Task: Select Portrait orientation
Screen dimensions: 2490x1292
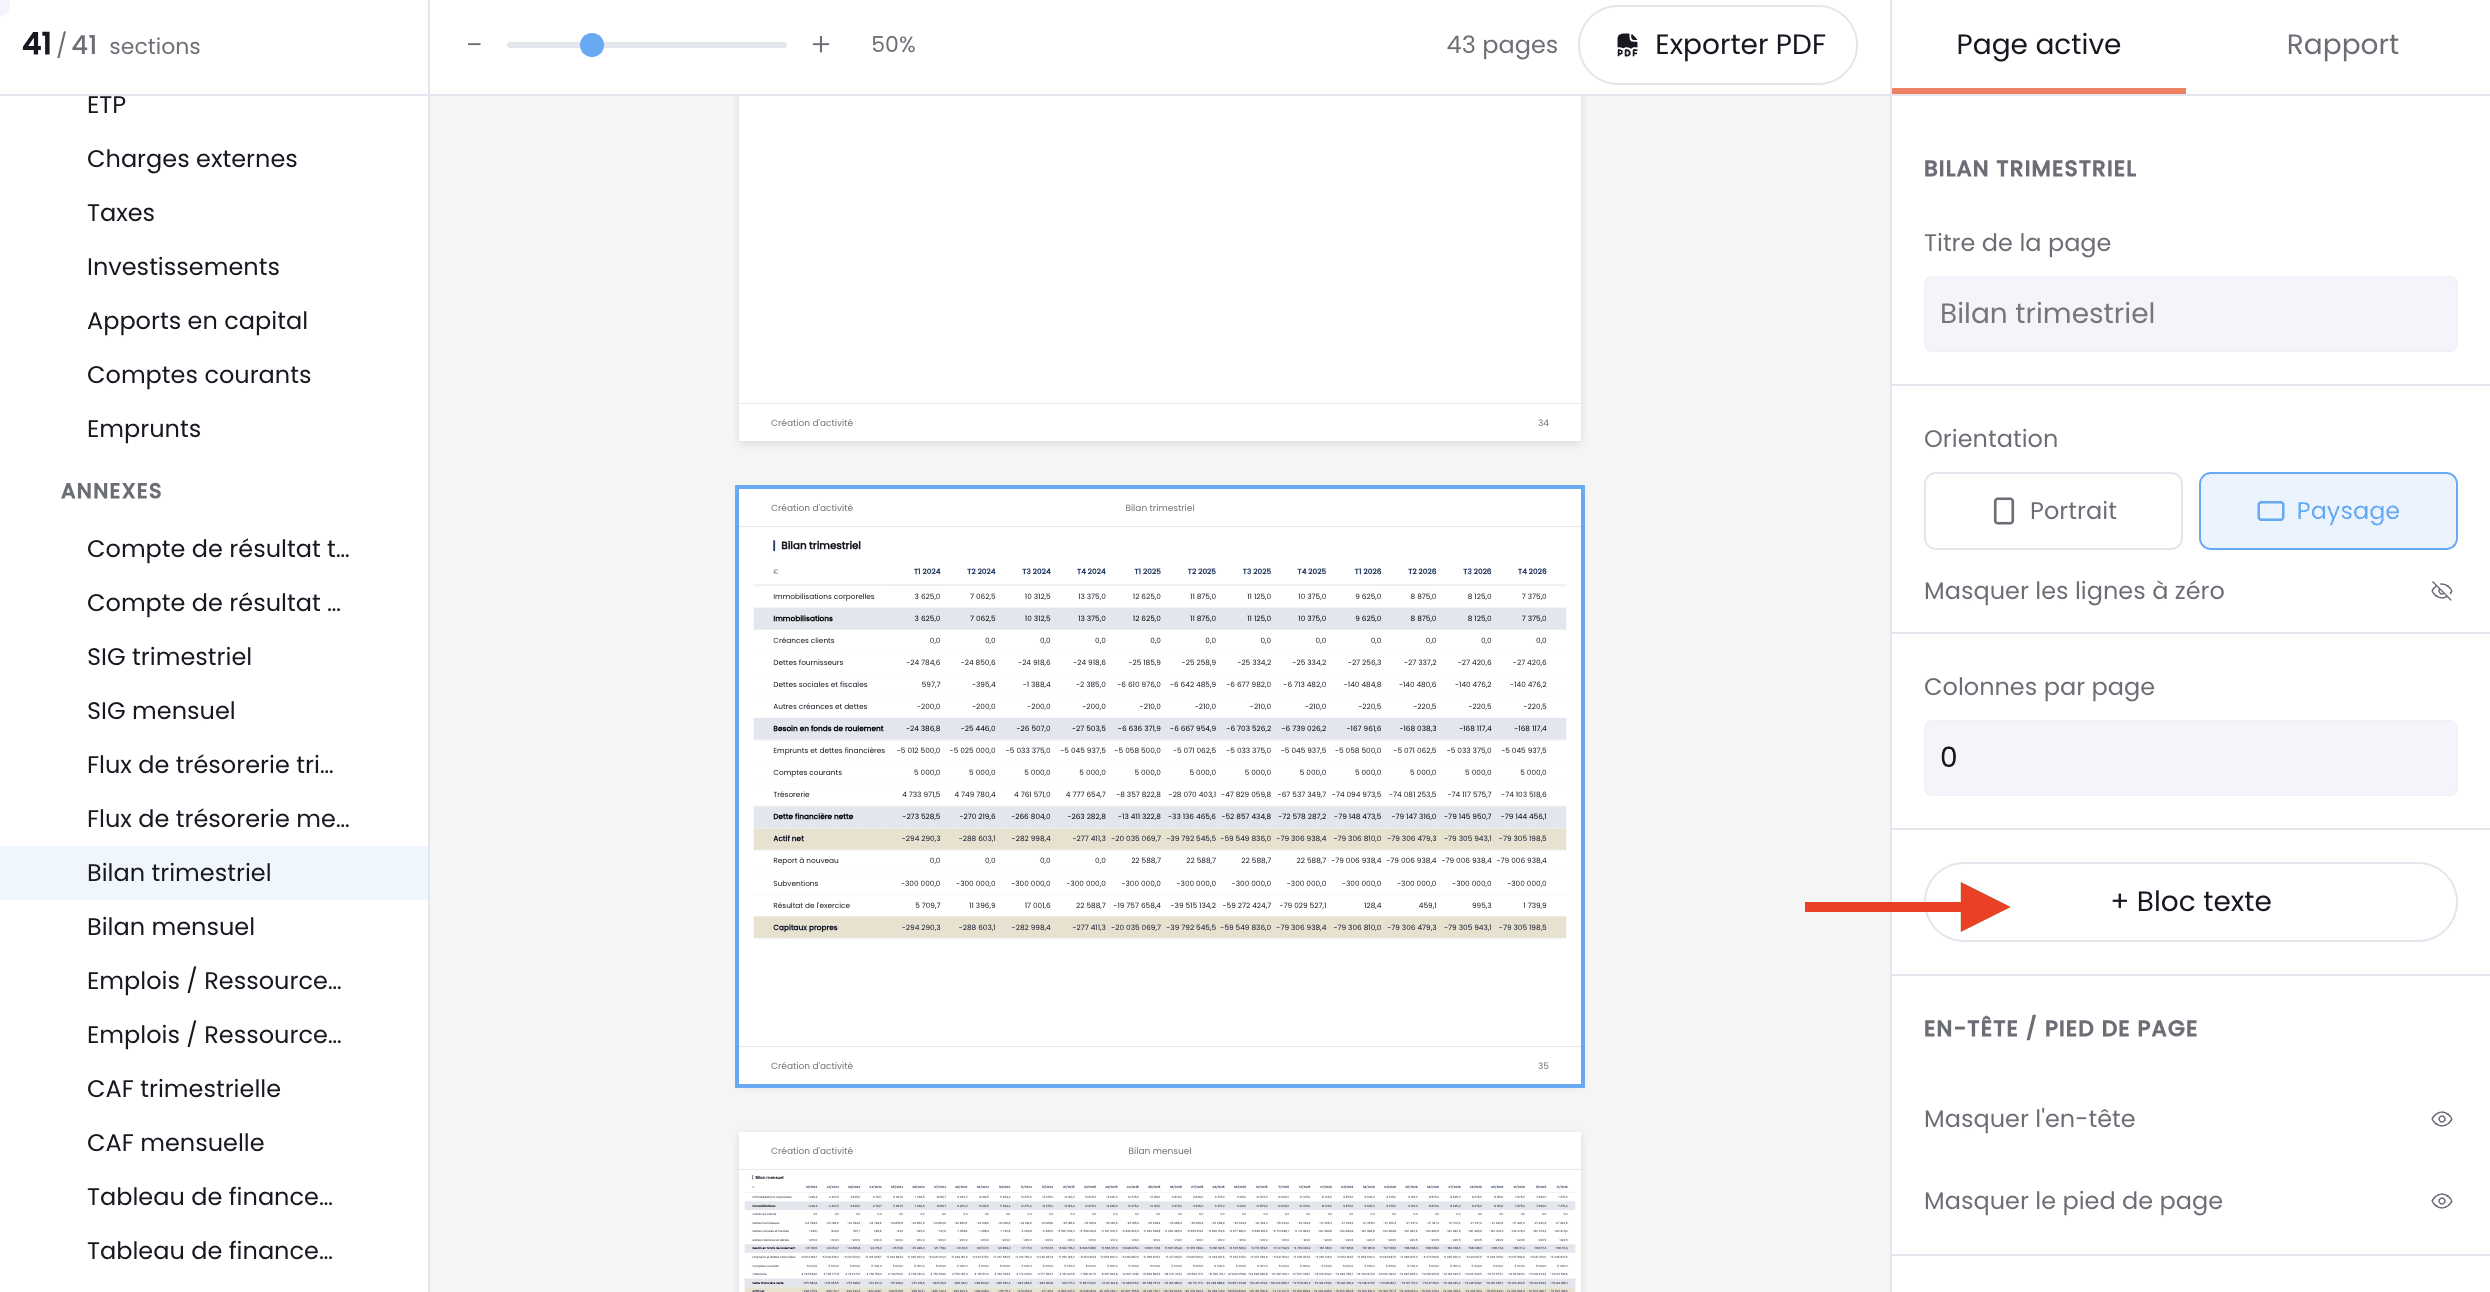Action: 2053,511
